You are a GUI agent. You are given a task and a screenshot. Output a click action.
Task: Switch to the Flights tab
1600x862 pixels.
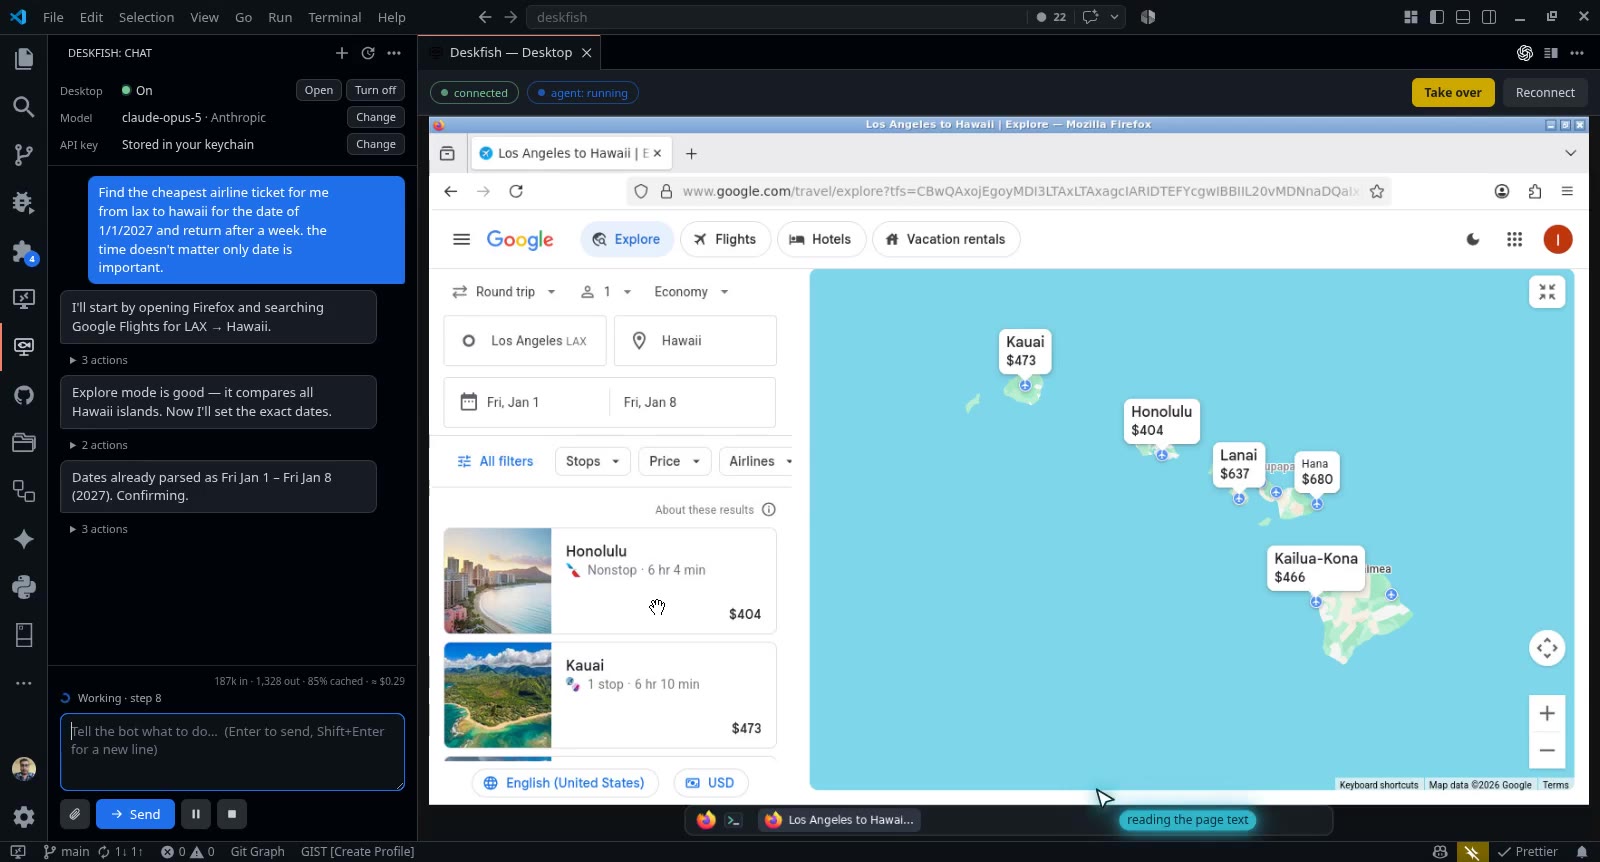point(725,239)
